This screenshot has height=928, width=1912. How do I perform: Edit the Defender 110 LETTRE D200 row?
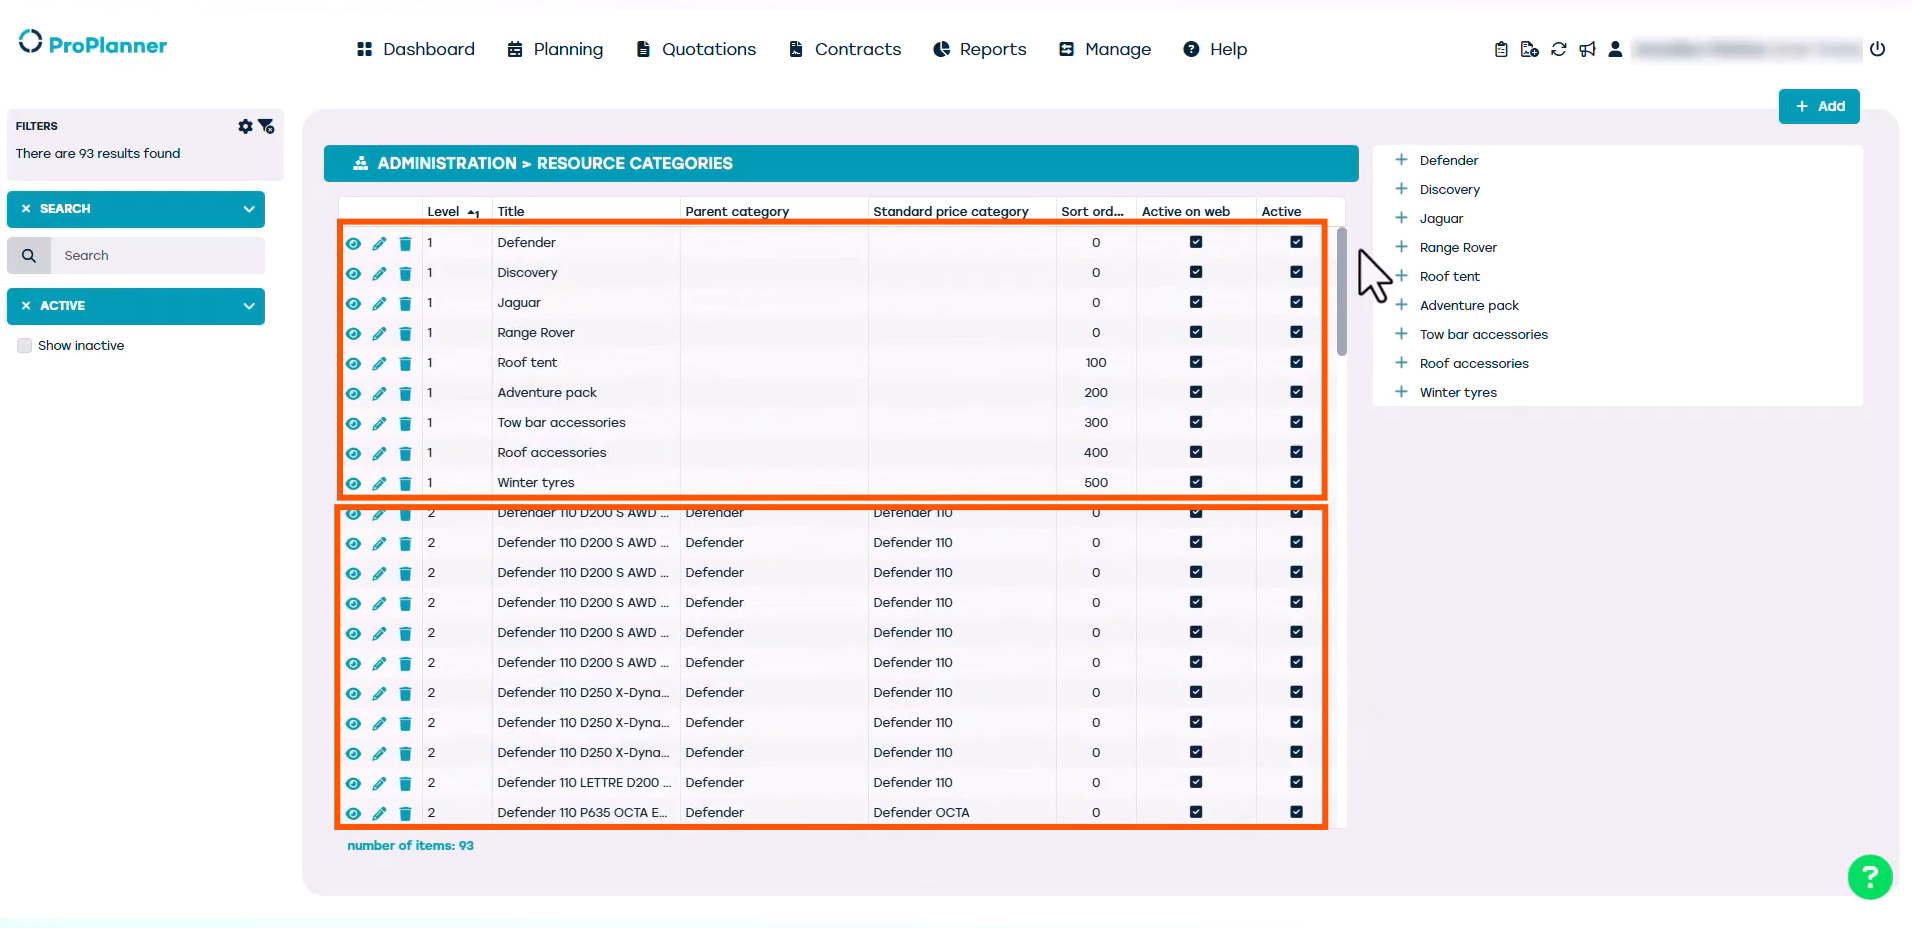[x=379, y=784]
